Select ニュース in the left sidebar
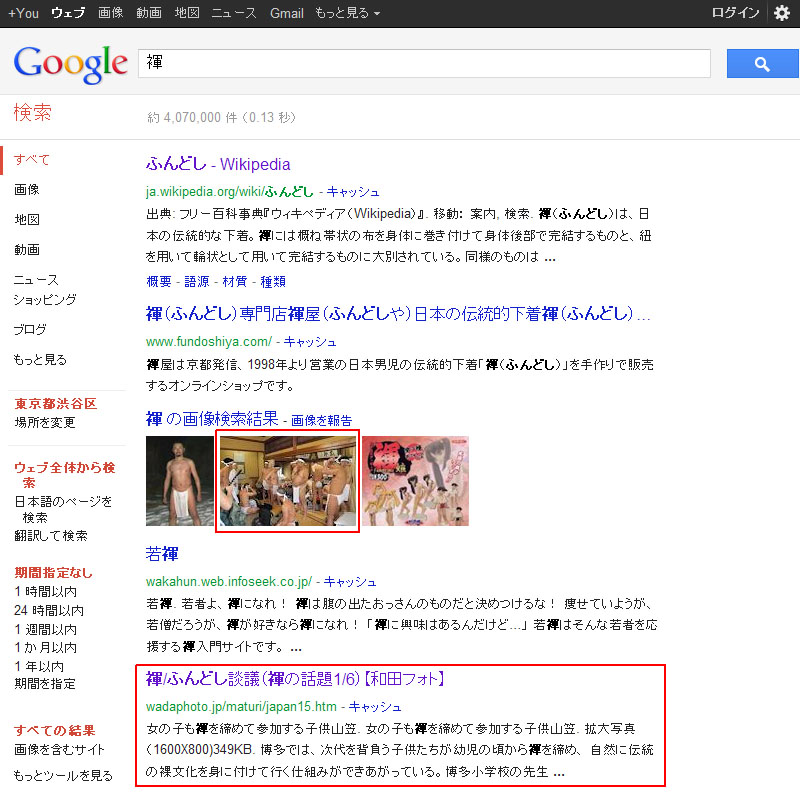The image size is (800, 800). 36,280
